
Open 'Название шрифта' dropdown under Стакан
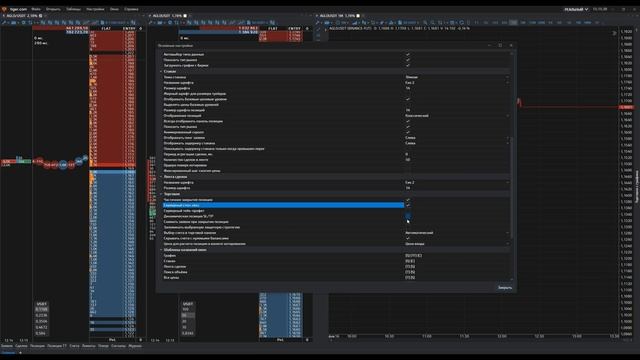point(457,82)
